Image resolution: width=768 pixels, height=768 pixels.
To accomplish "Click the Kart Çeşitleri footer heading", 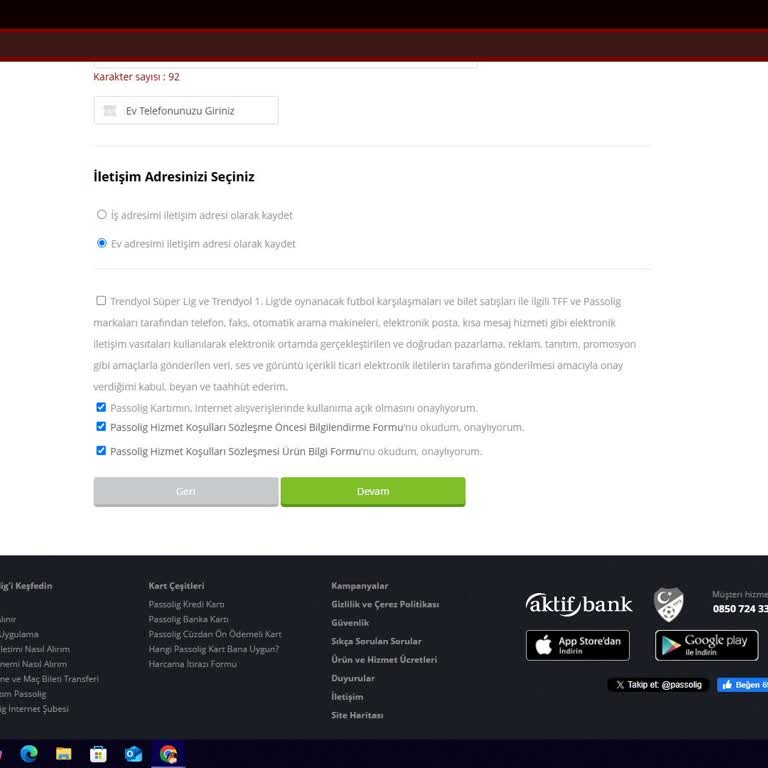I will [x=176, y=586].
